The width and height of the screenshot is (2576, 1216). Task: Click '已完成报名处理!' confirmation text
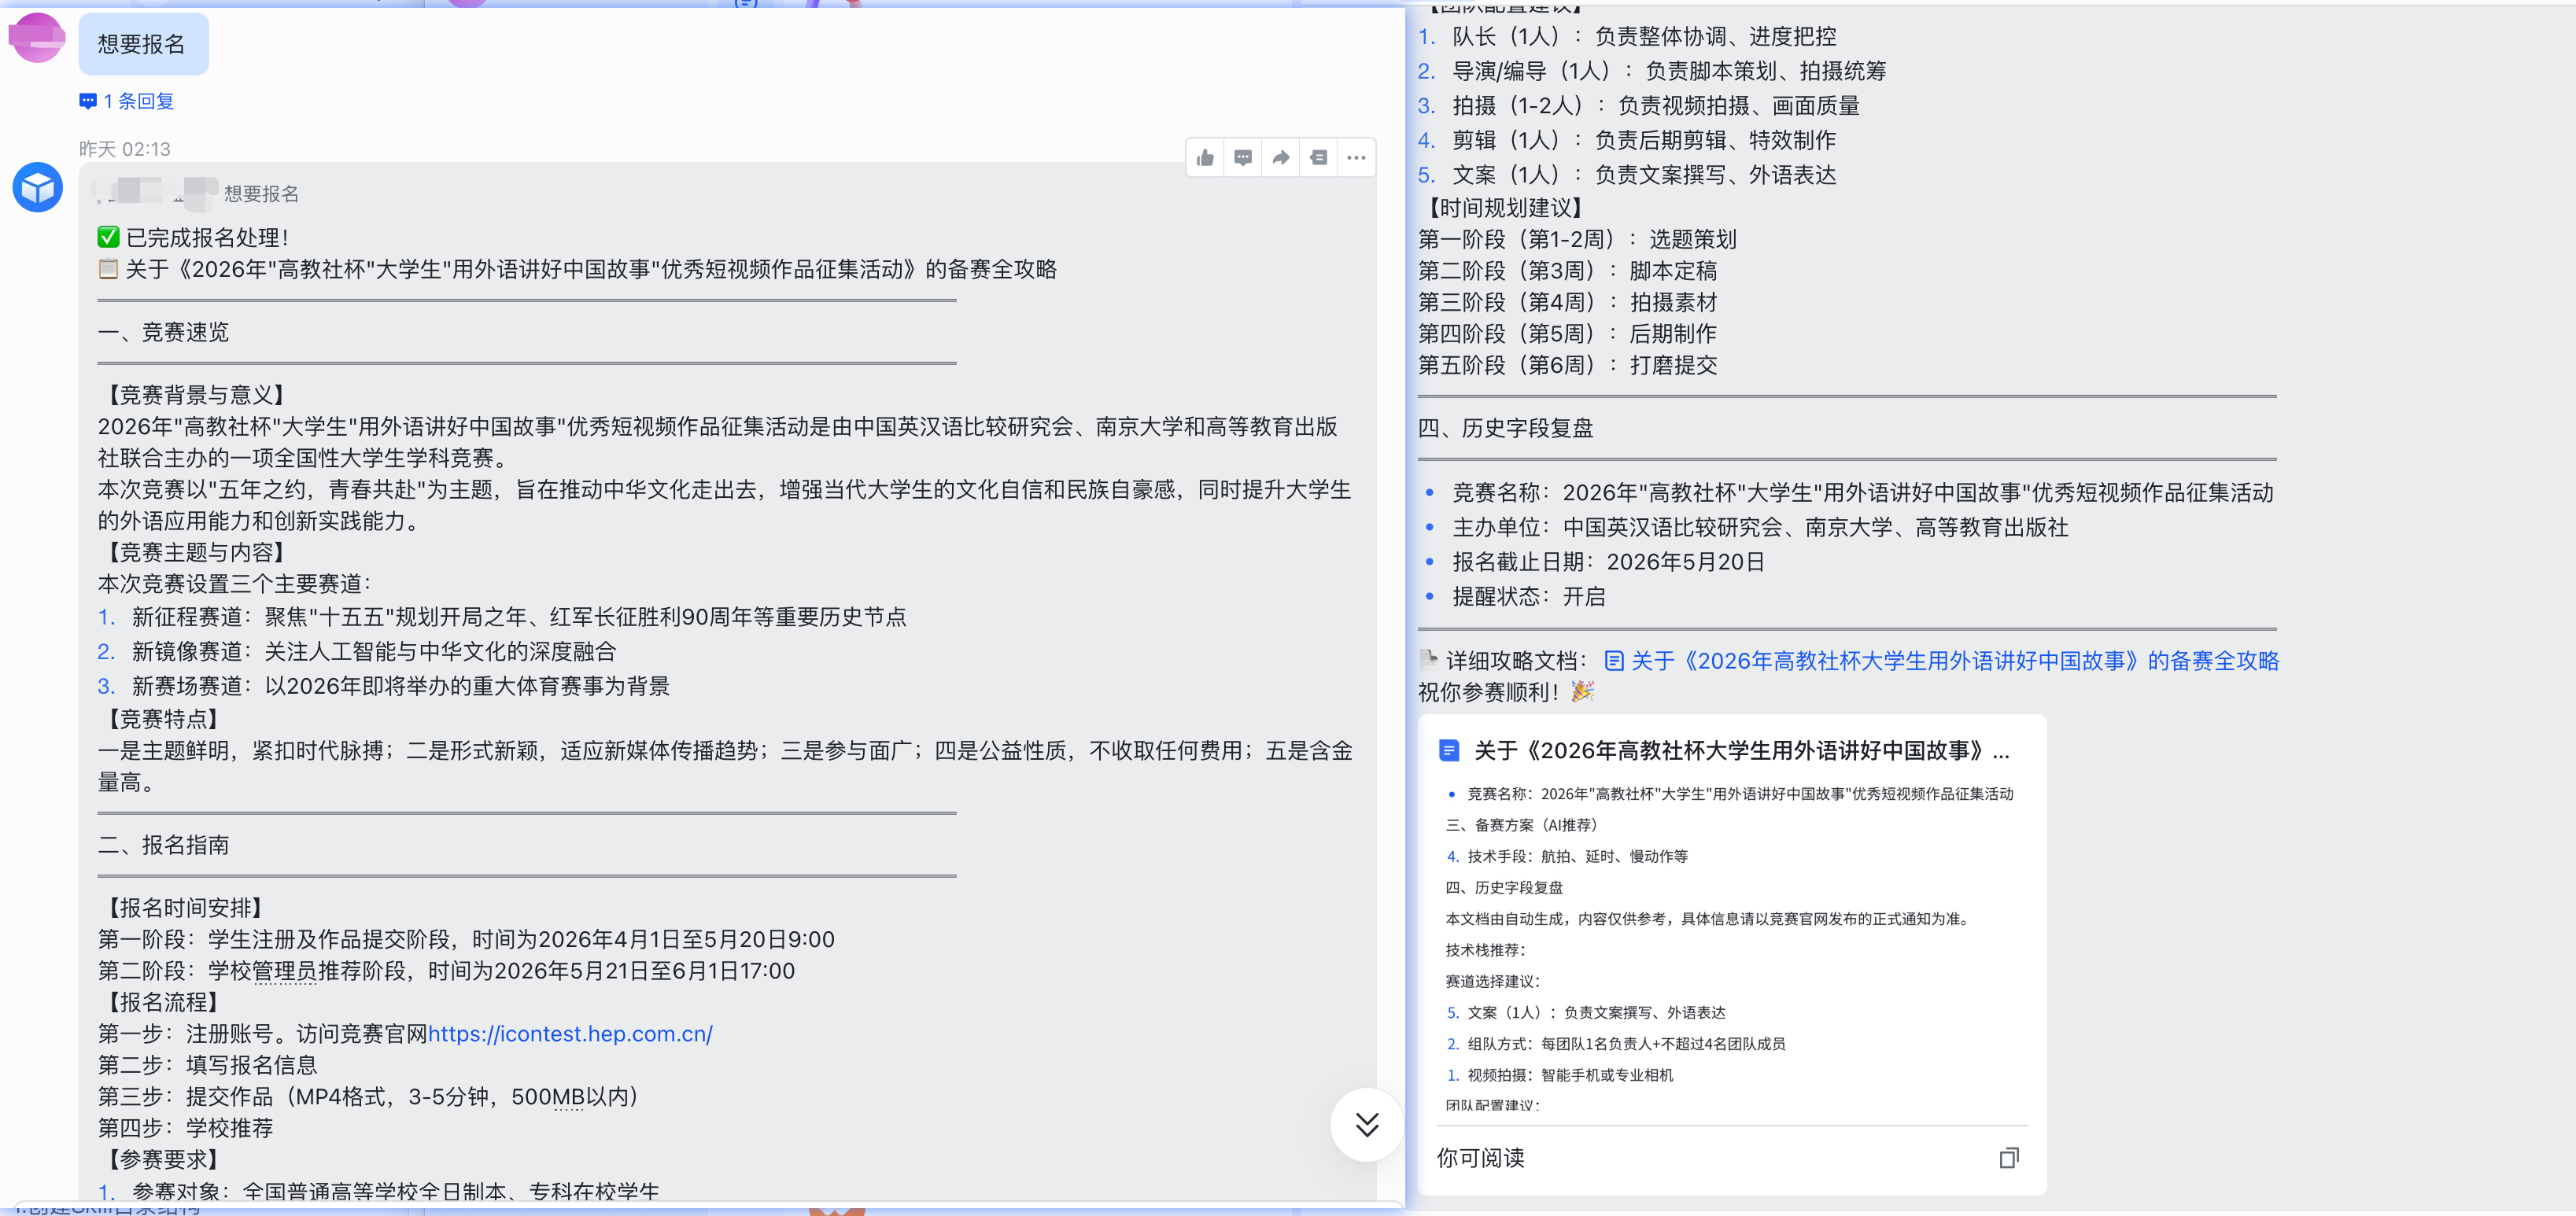pyautogui.click(x=207, y=238)
